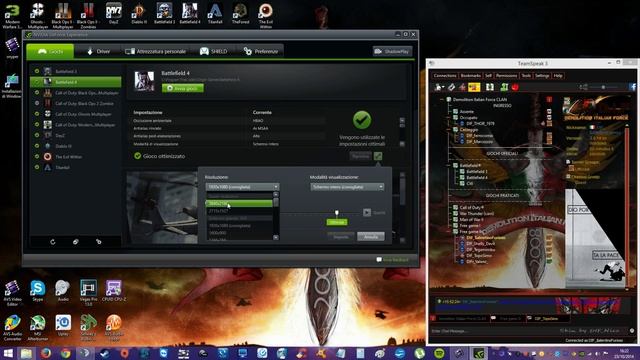This screenshot has height=360, width=640.
Task: Click the Facebook icon in TeamSpeak toolbar
Action: [633, 87]
